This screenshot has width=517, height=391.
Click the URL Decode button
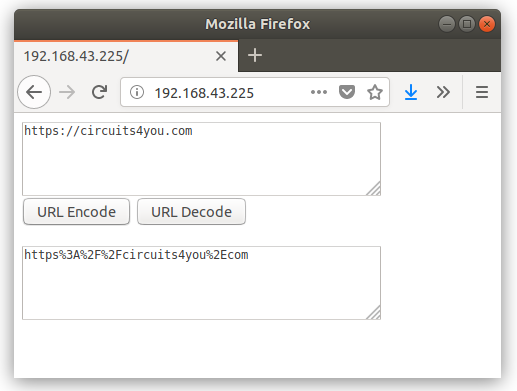point(191,212)
